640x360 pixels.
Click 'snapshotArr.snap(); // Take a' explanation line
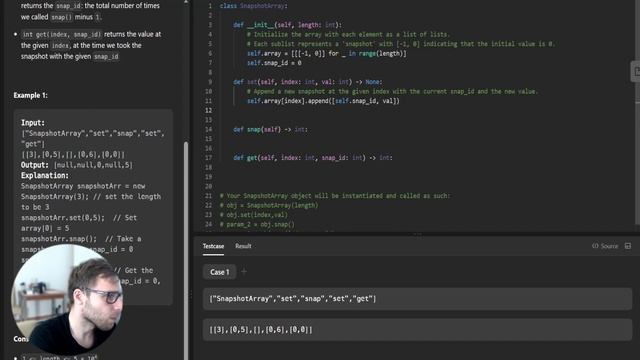coord(81,239)
